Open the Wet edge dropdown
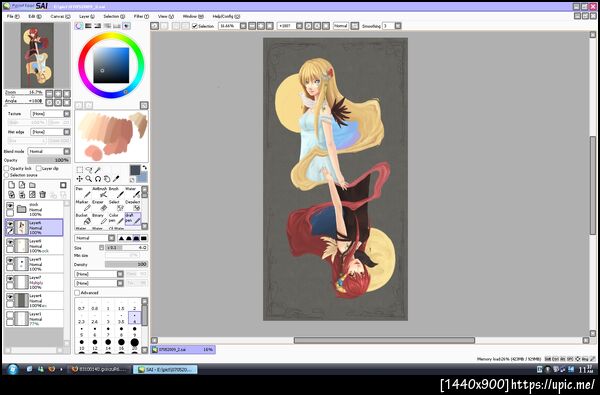This screenshot has width=600, height=395. 51,132
